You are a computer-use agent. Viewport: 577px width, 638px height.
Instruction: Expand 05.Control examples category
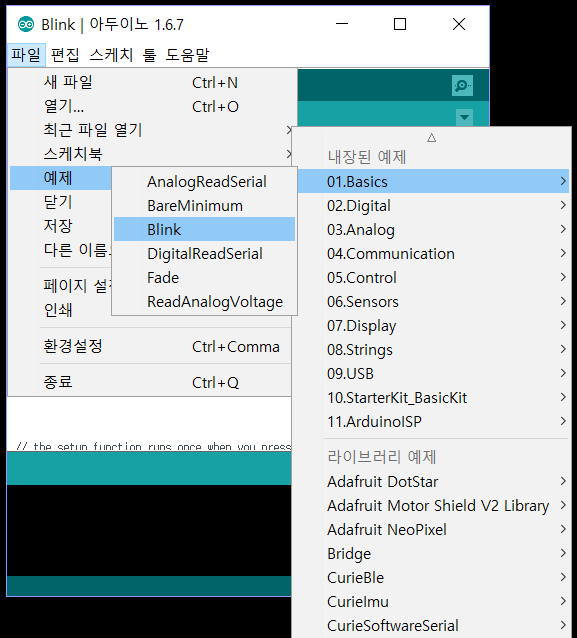433,277
